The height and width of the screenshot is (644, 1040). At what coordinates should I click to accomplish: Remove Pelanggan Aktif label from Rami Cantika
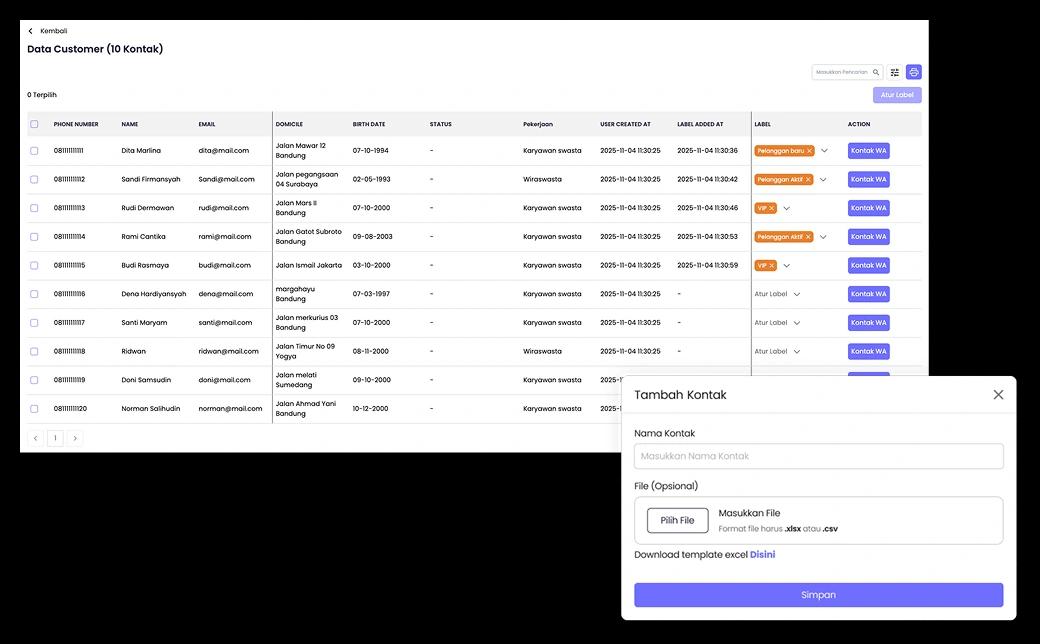809,237
